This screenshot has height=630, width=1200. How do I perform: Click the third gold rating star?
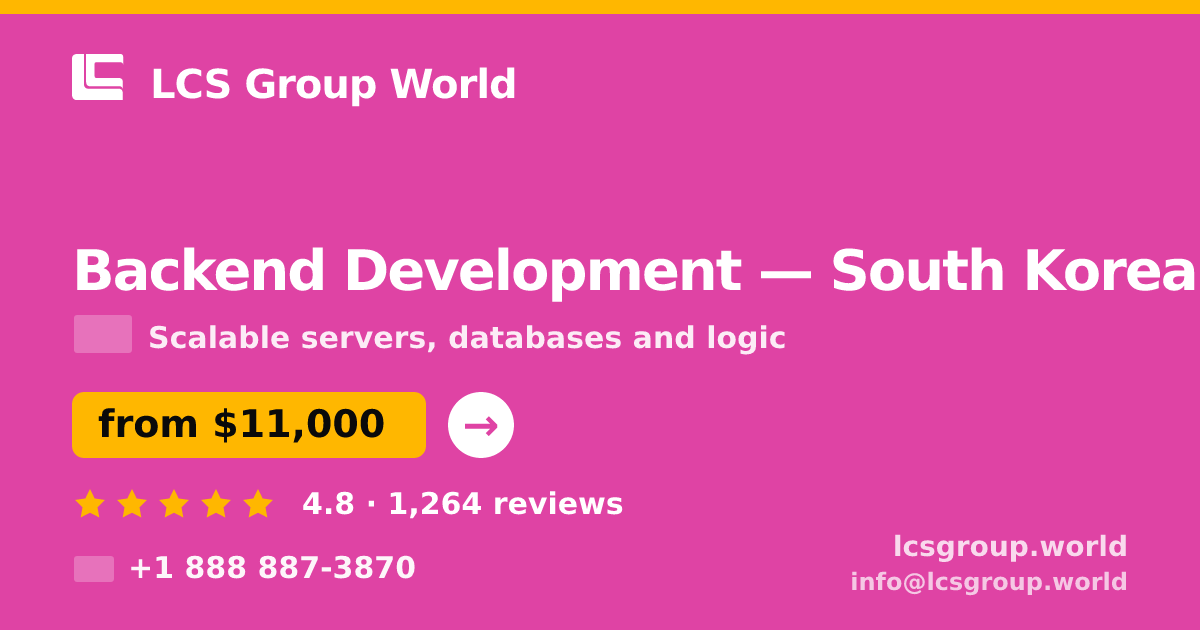pos(174,504)
